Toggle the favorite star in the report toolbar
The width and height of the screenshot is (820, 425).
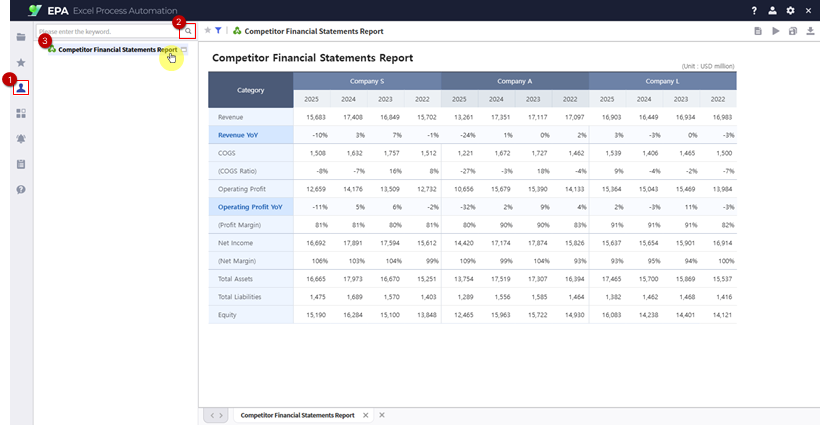click(207, 31)
